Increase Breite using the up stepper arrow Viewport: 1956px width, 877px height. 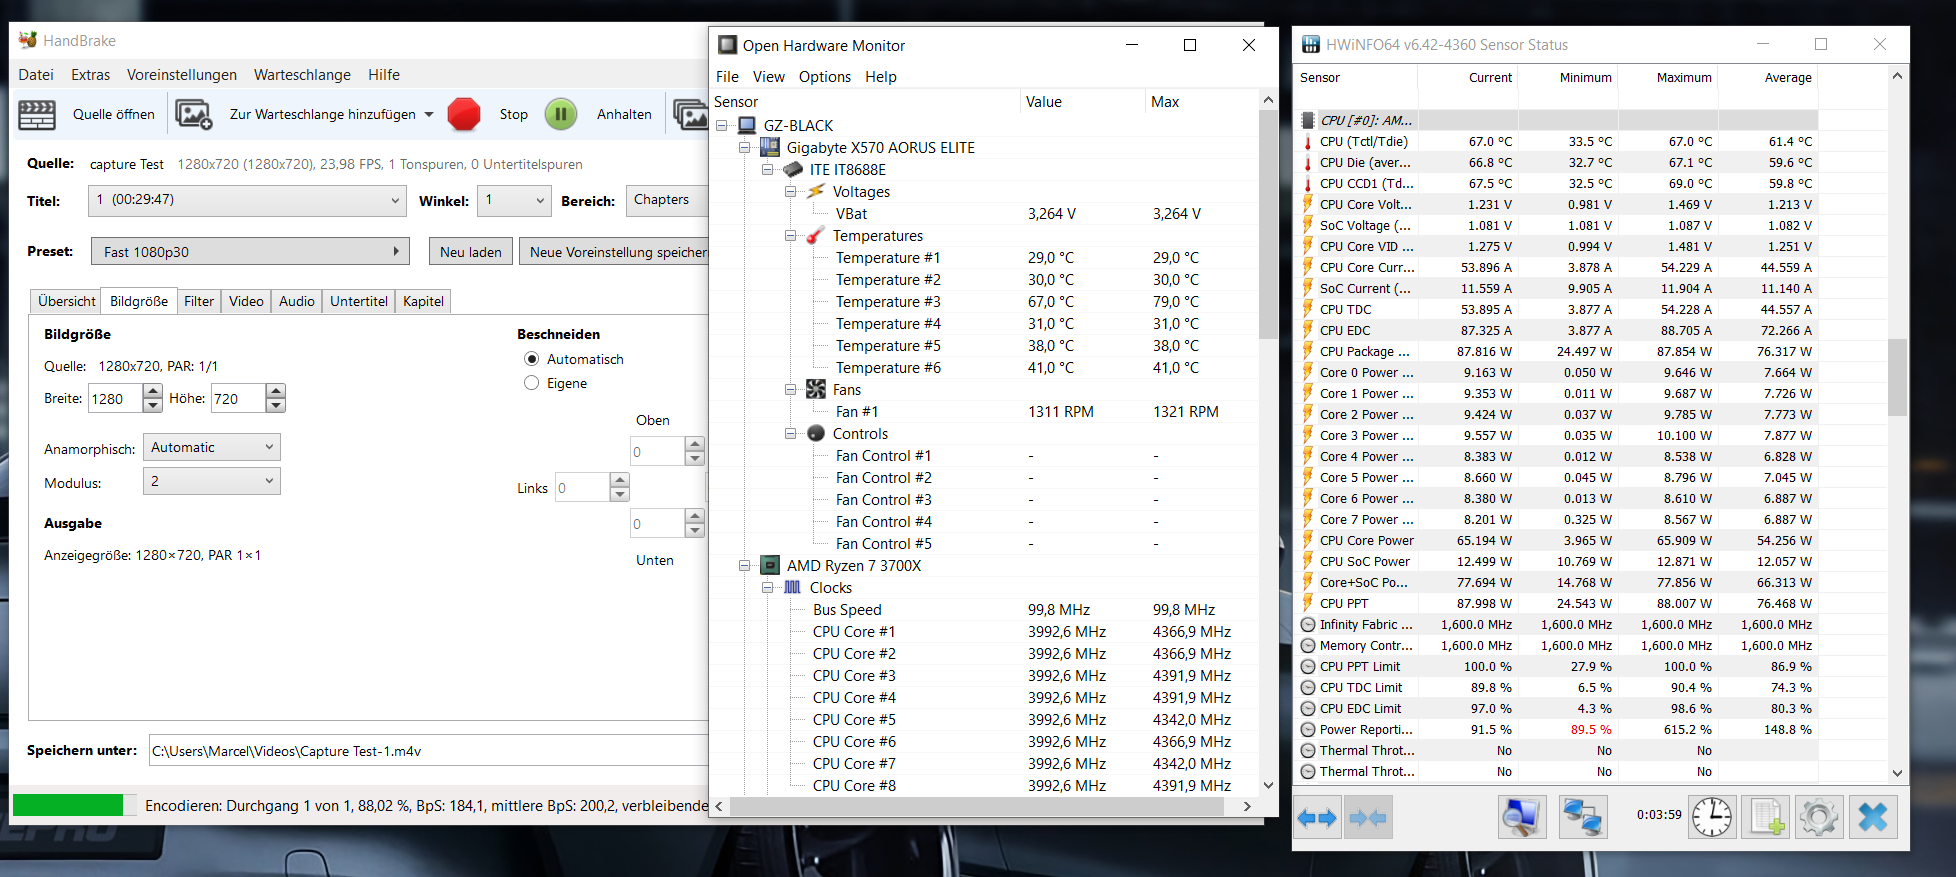[x=152, y=391]
